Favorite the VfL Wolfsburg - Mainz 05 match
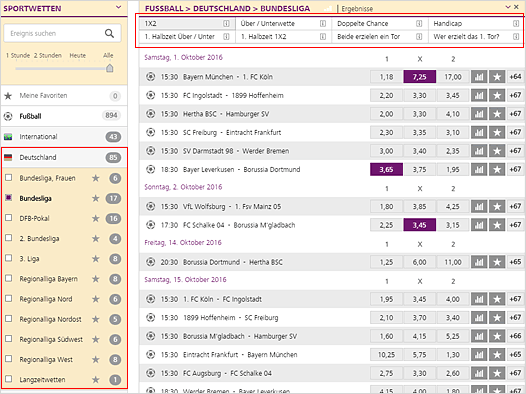This screenshot has height=394, width=526. 497,207
